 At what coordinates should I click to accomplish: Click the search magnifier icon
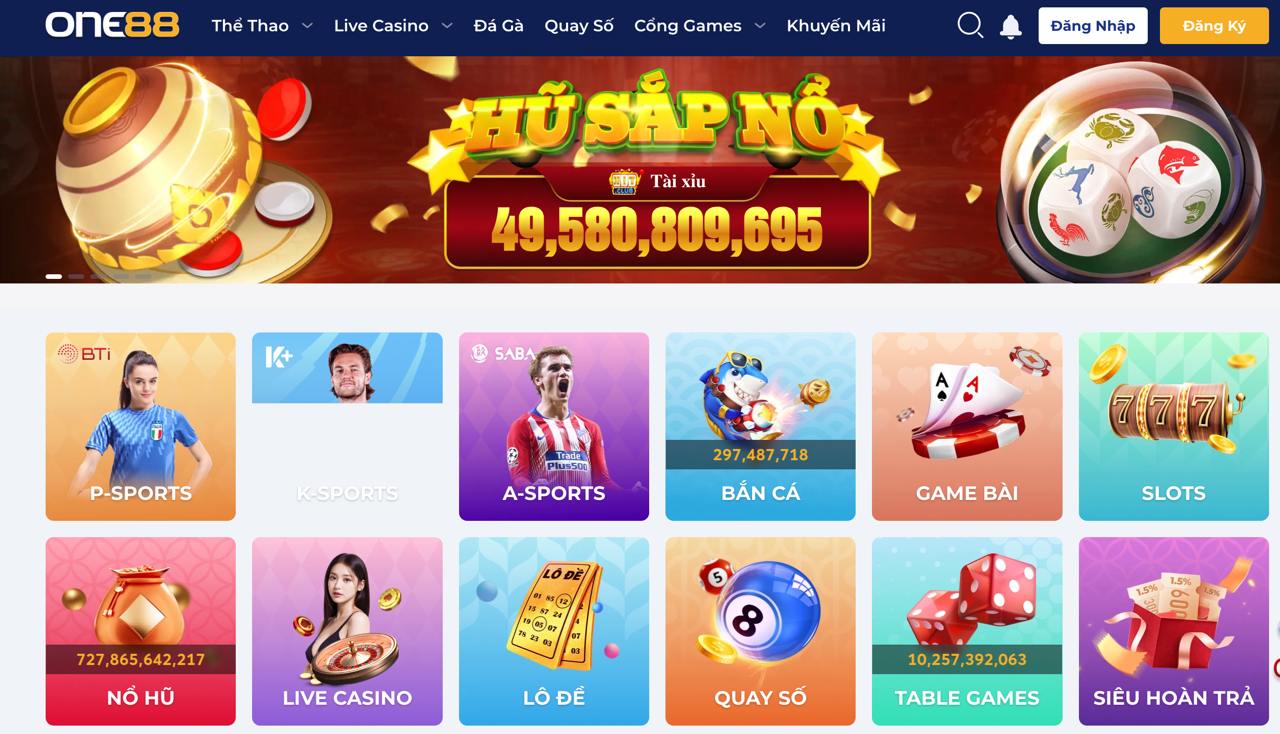coord(970,26)
